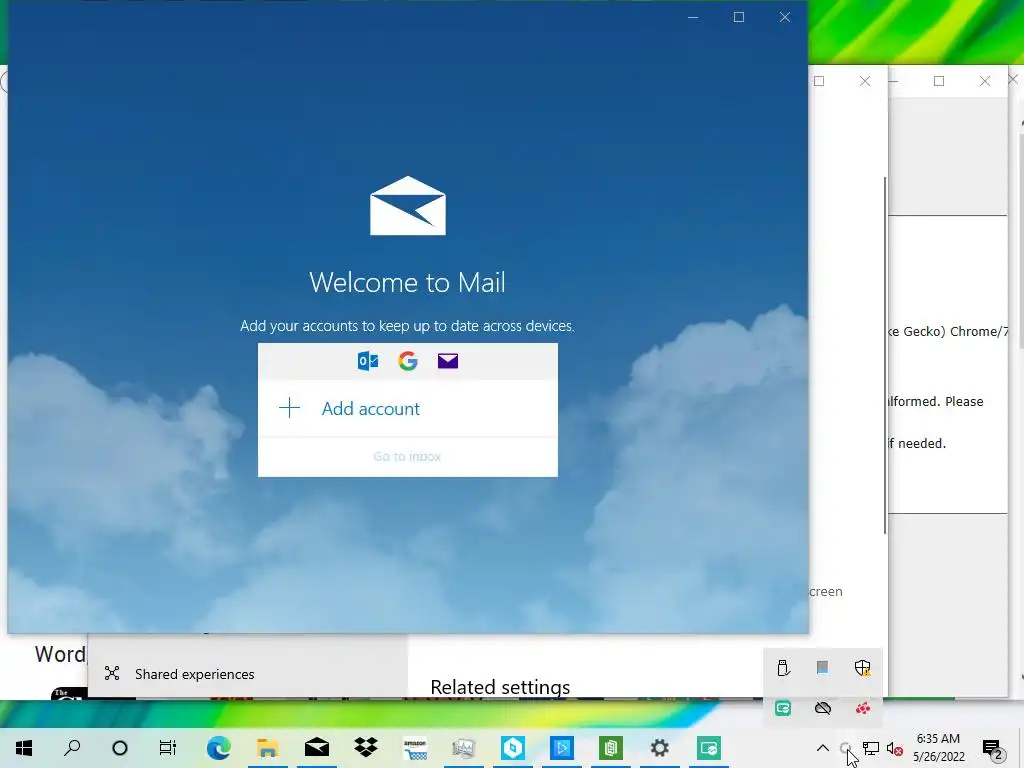
Task: Open Cortana from the taskbar
Action: point(120,748)
